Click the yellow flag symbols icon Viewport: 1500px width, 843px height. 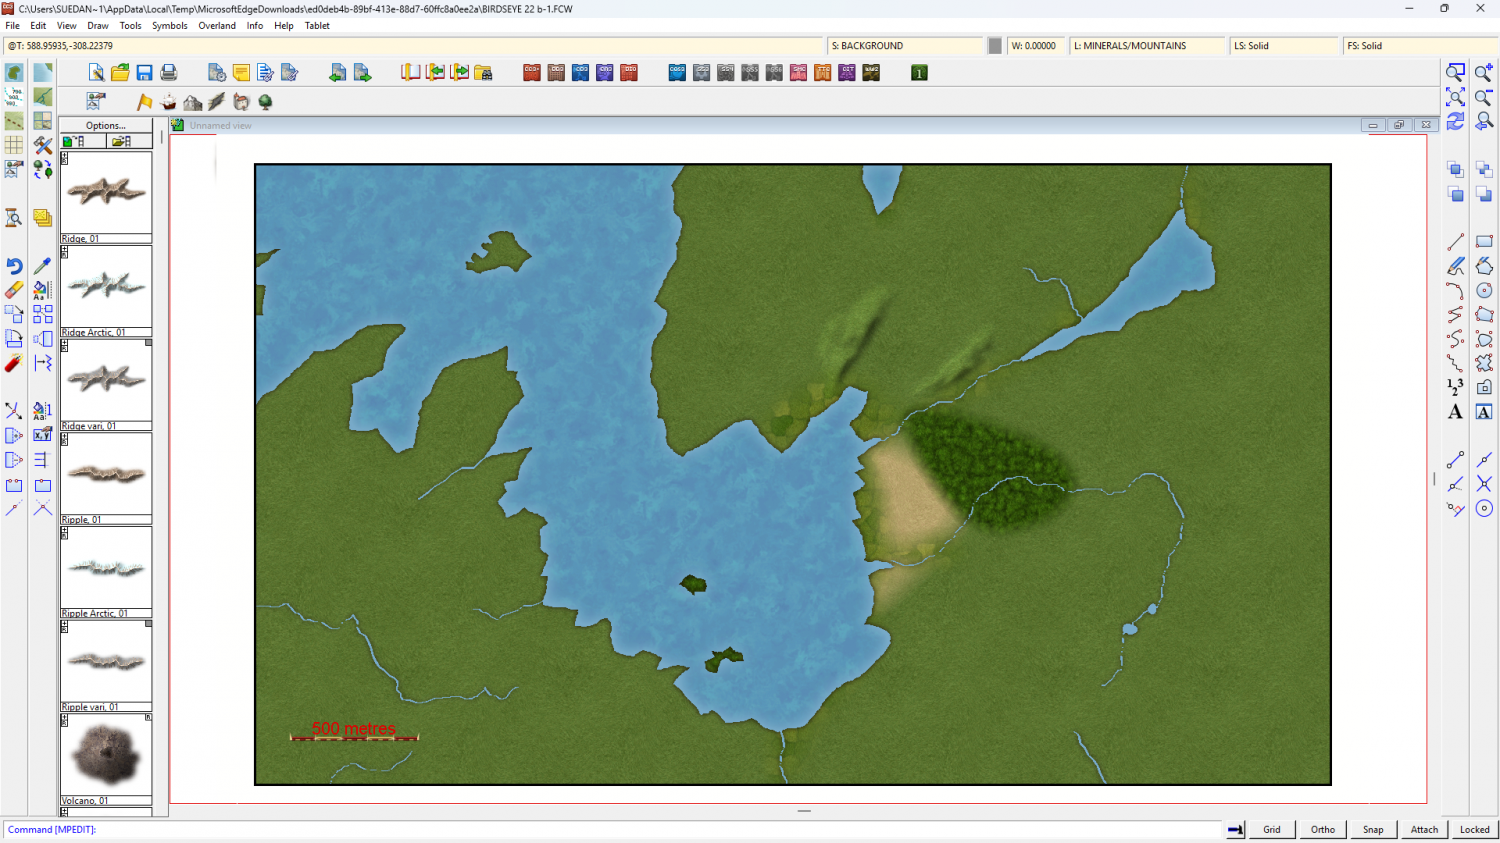pos(145,102)
